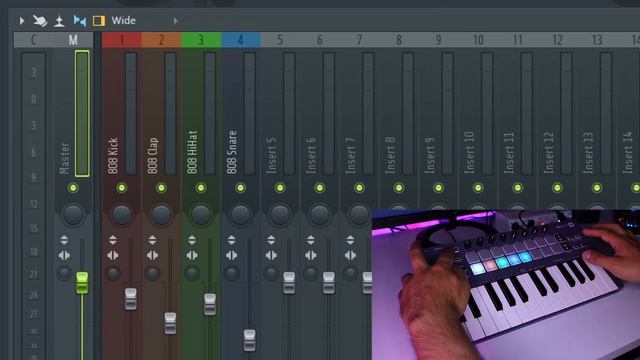Swap left/right channels on Master
Image resolution: width=640 pixels, height=360 pixels.
tap(64, 256)
